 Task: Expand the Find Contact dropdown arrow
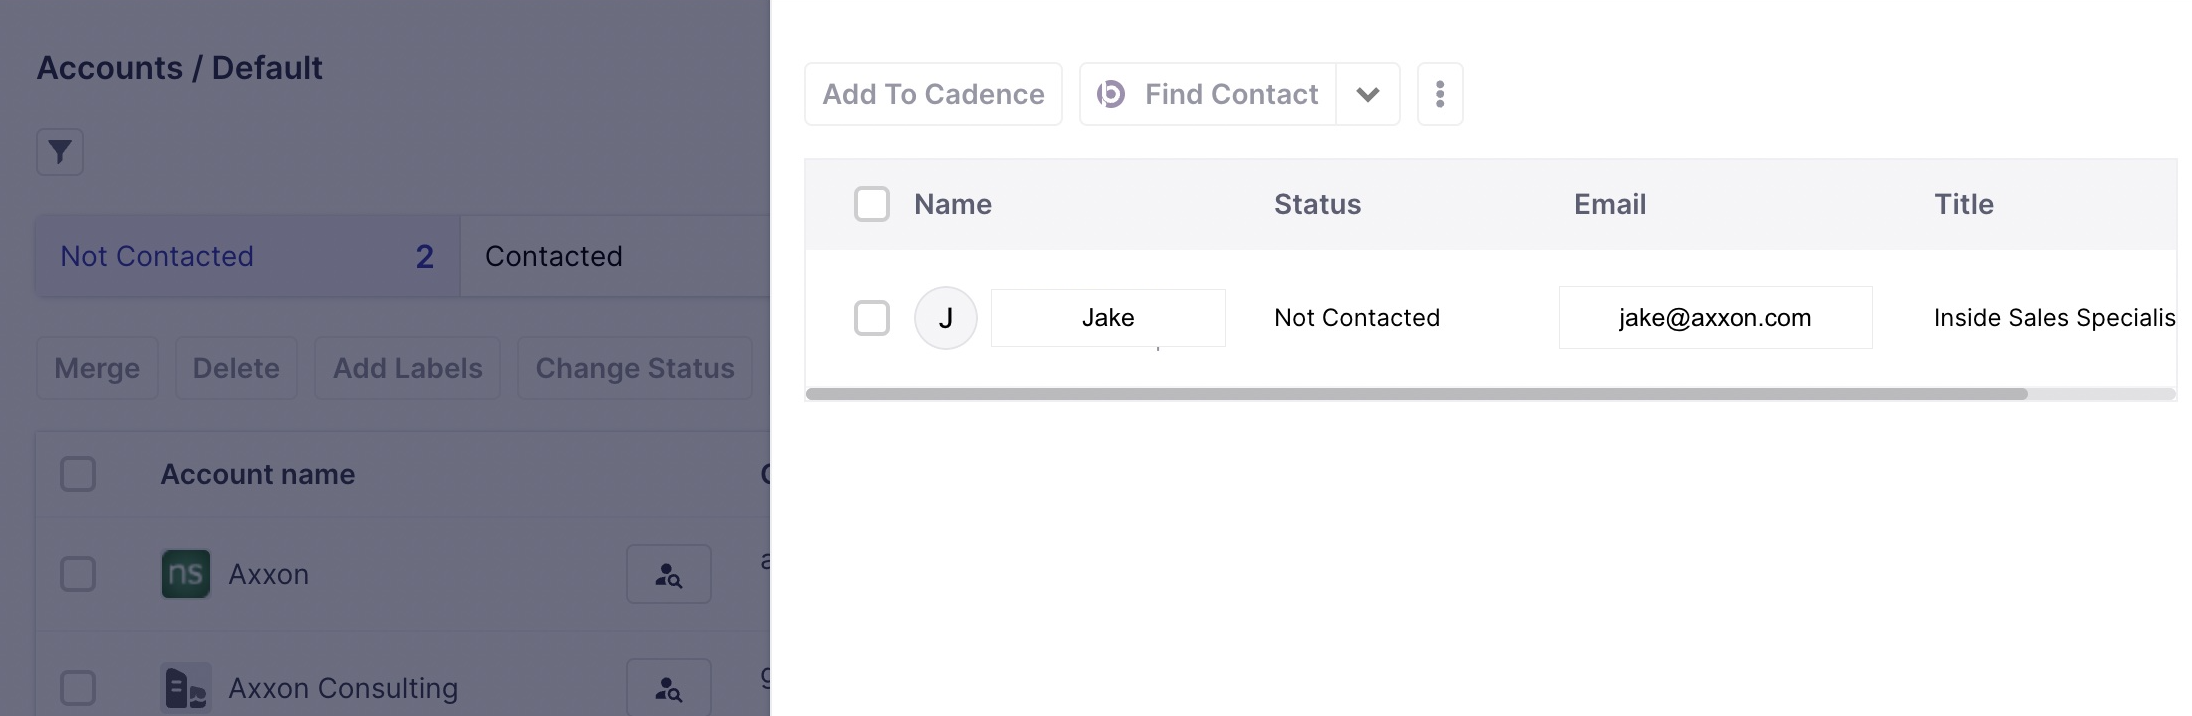1368,94
